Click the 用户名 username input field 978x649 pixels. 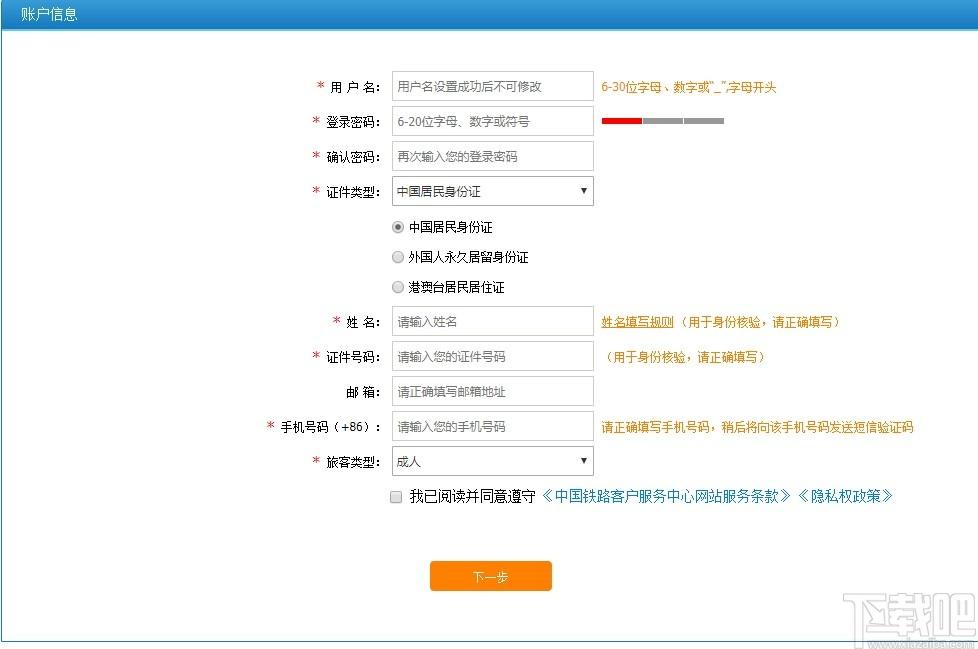pyautogui.click(x=492, y=87)
